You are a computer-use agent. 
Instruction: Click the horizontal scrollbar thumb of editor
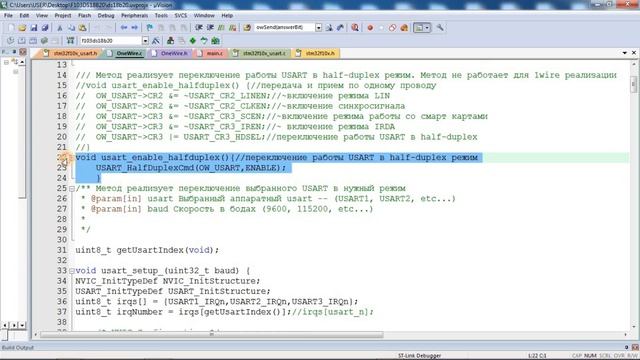pyautogui.click(x=212, y=335)
